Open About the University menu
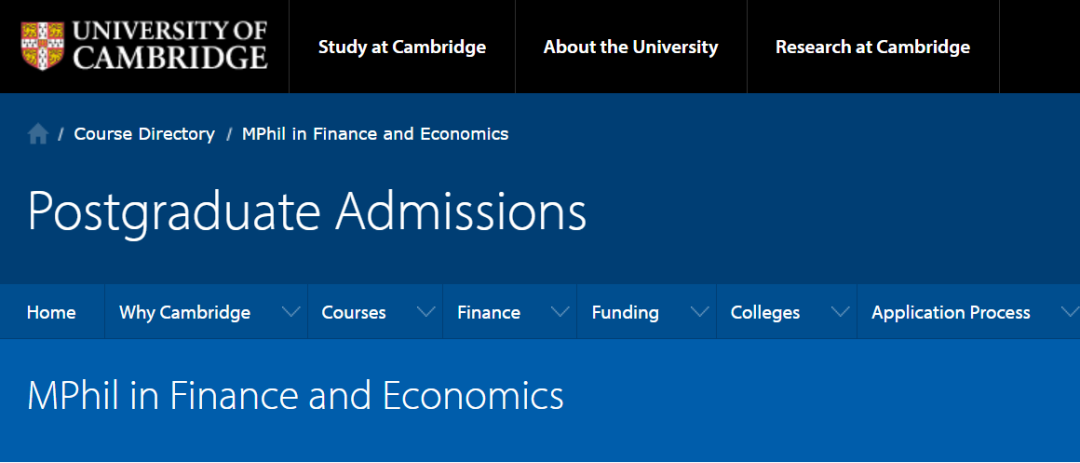Viewport: 1080px width, 463px height. 631,47
